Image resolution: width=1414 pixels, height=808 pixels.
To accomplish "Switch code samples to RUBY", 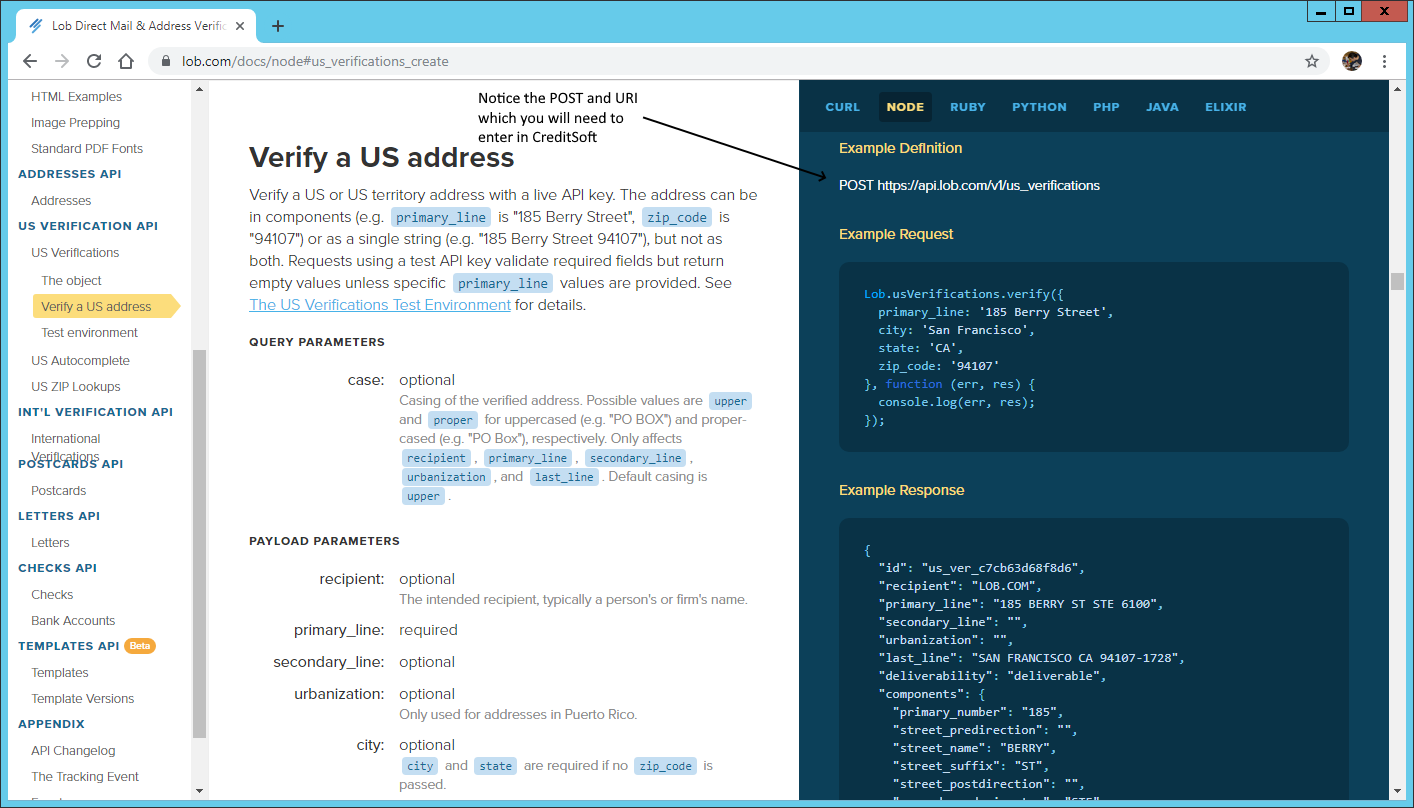I will click(x=967, y=107).
